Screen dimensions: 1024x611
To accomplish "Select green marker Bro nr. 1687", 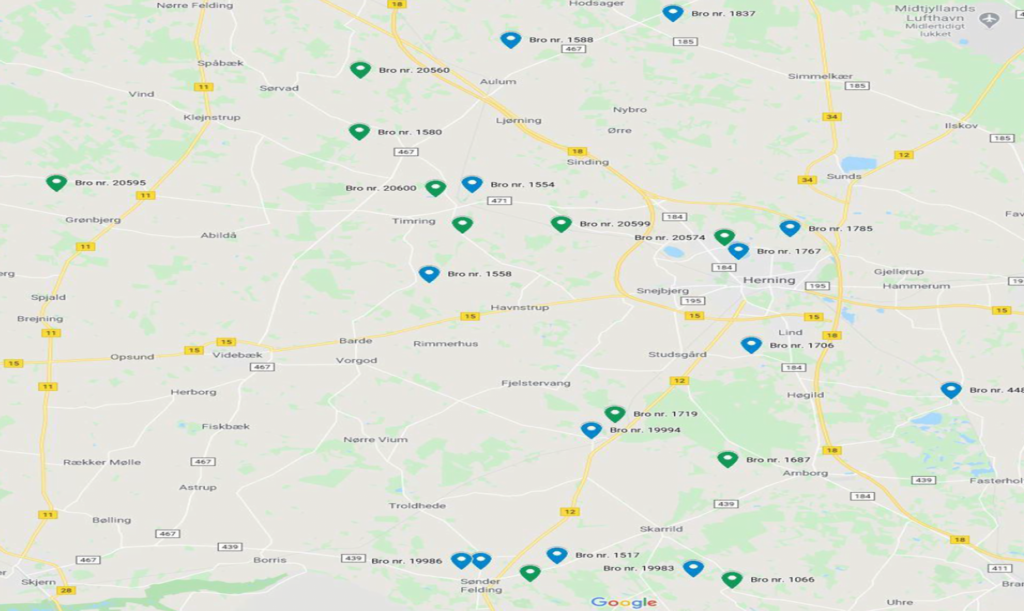I will pos(728,460).
